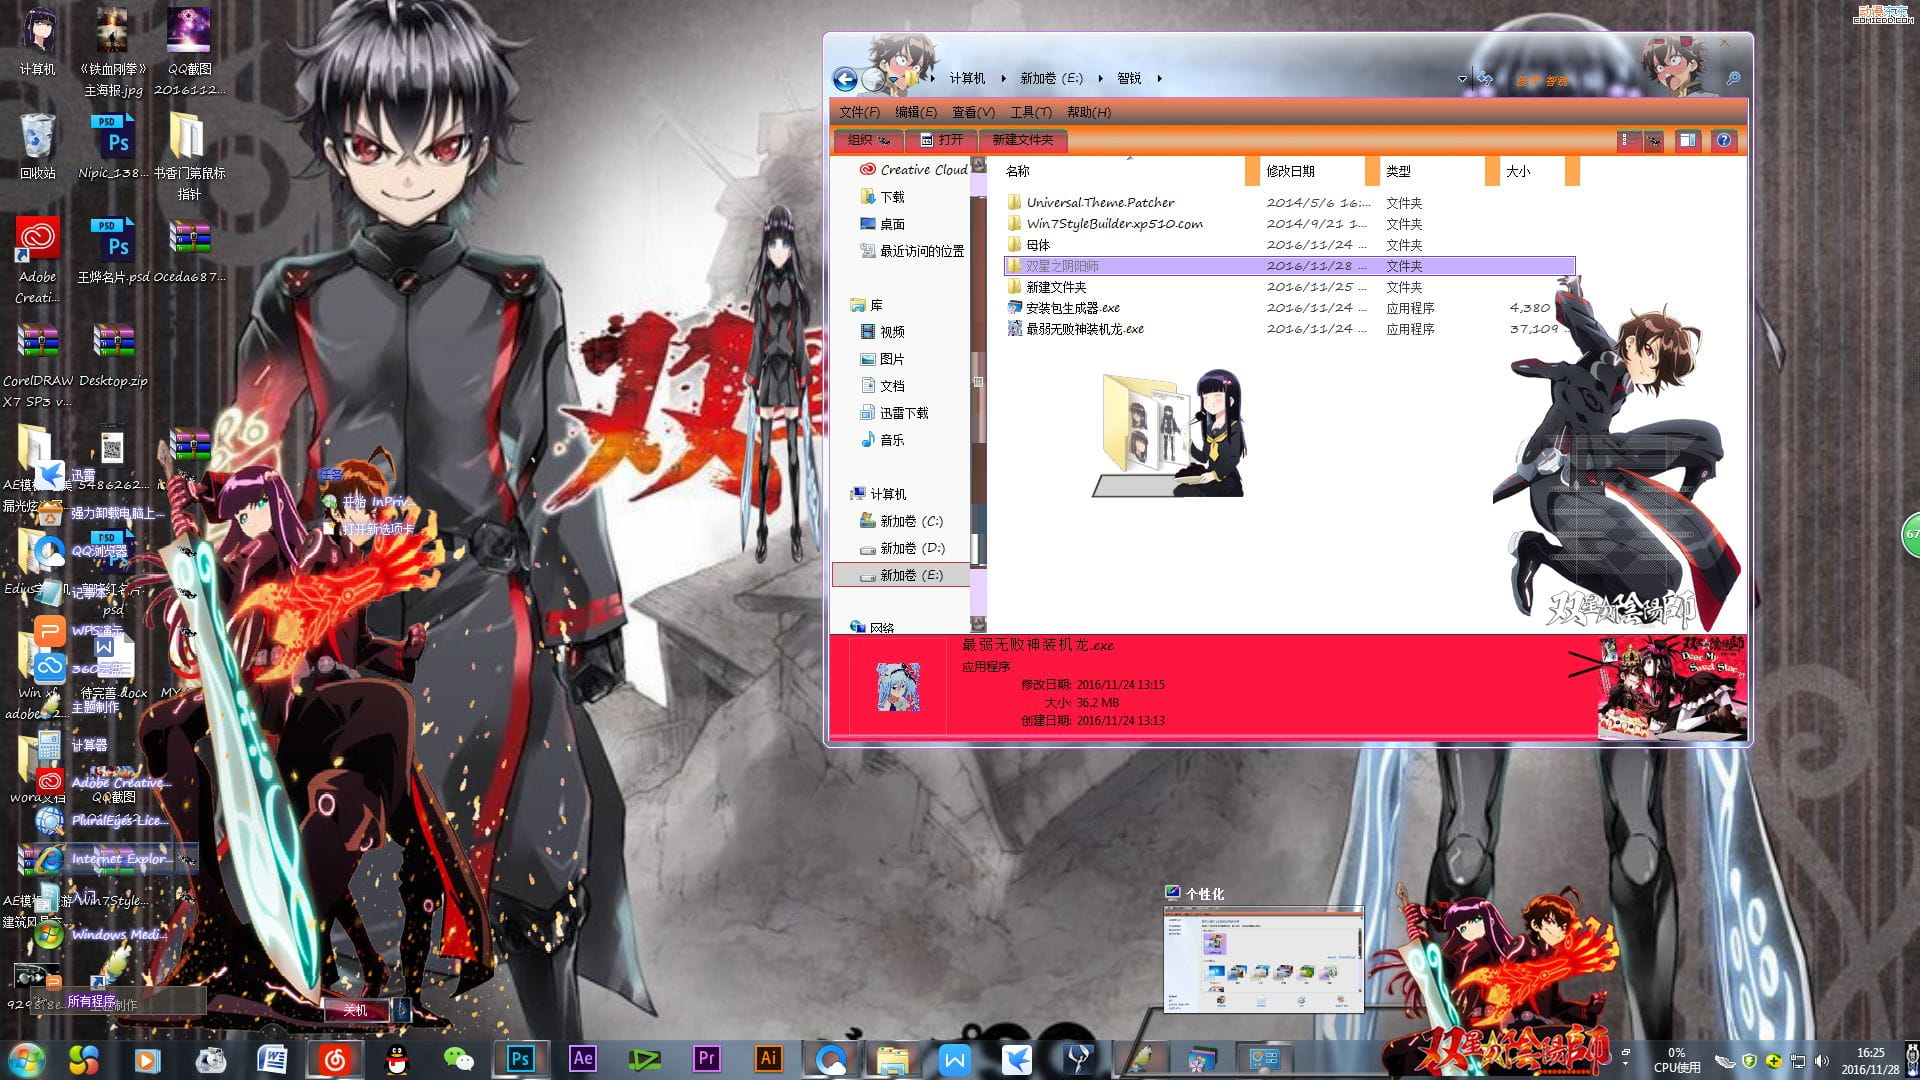Click the 组织 toolbar button
Image resolution: width=1920 pixels, height=1080 pixels.
click(868, 140)
